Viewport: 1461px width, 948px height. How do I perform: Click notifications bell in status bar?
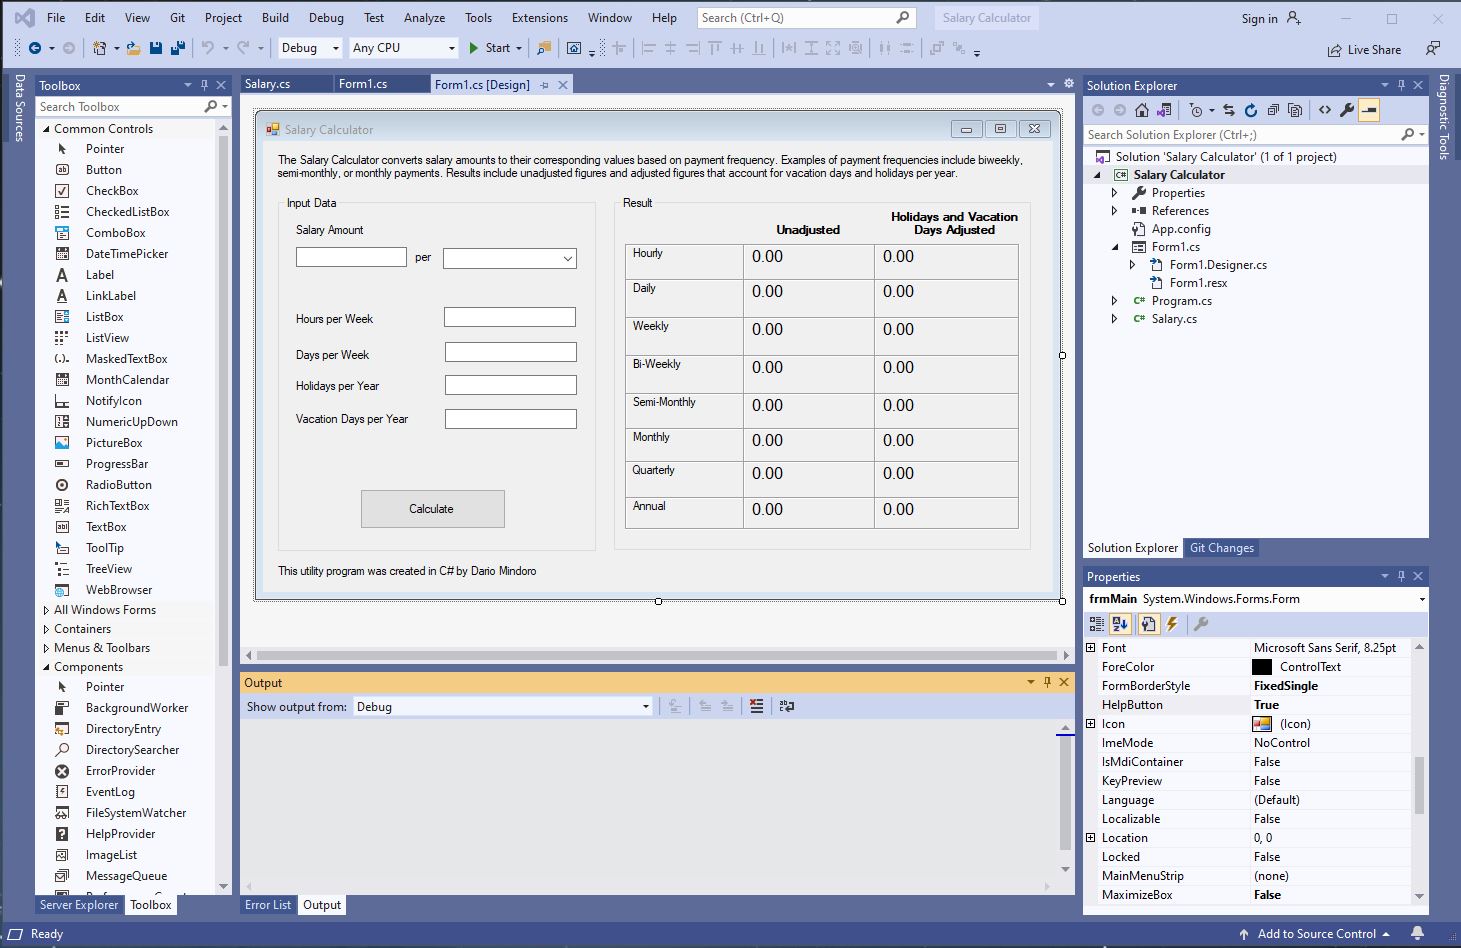point(1417,933)
